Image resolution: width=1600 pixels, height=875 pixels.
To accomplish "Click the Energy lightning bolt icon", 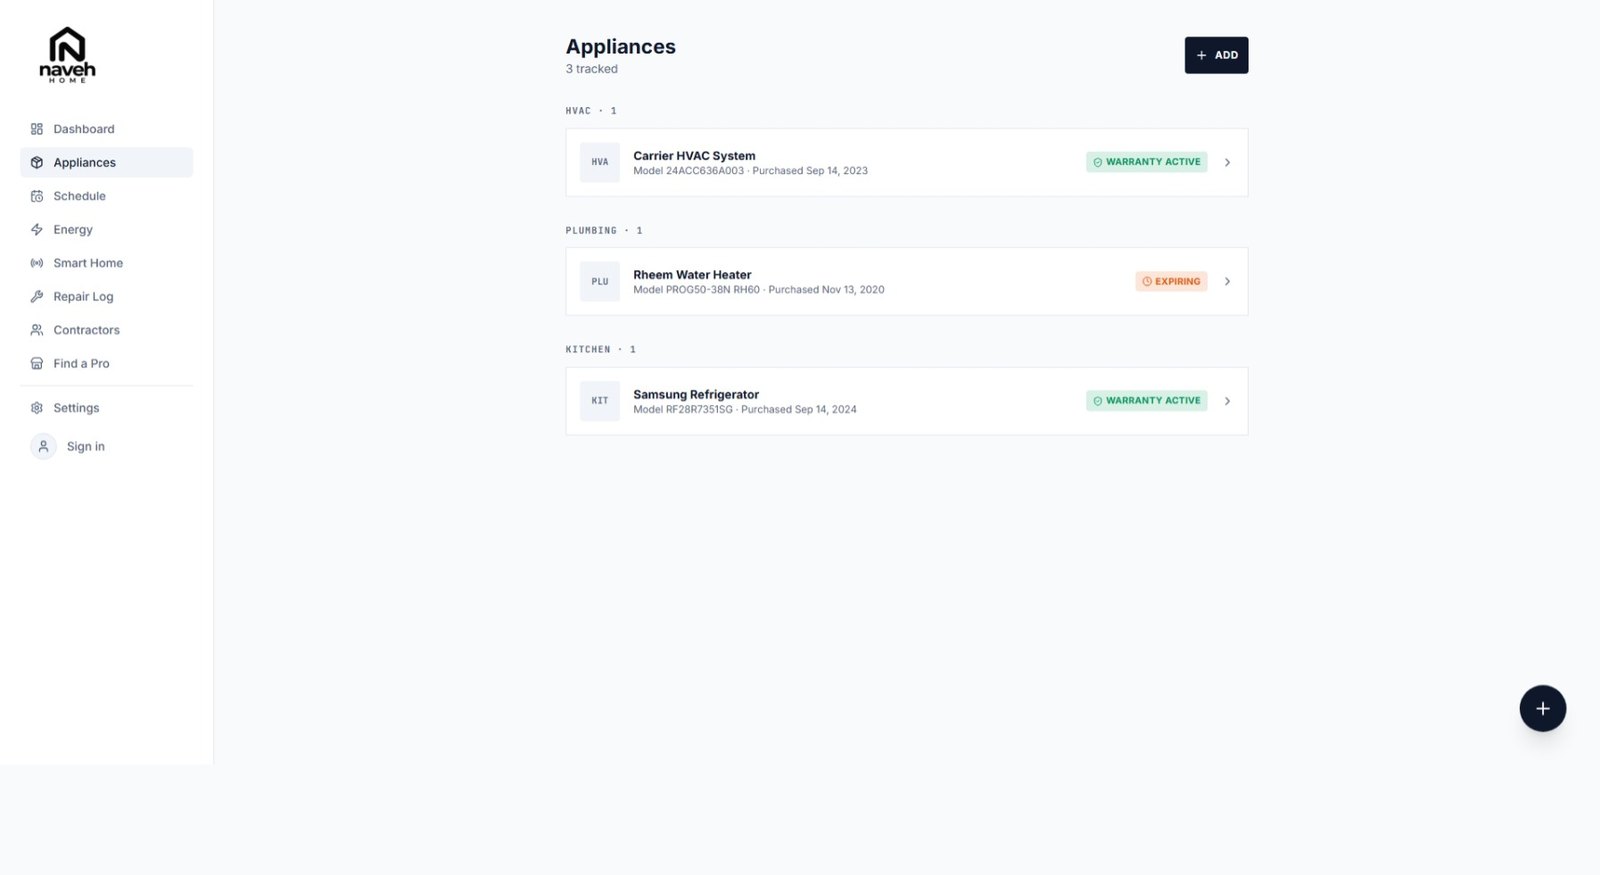I will tap(37, 229).
